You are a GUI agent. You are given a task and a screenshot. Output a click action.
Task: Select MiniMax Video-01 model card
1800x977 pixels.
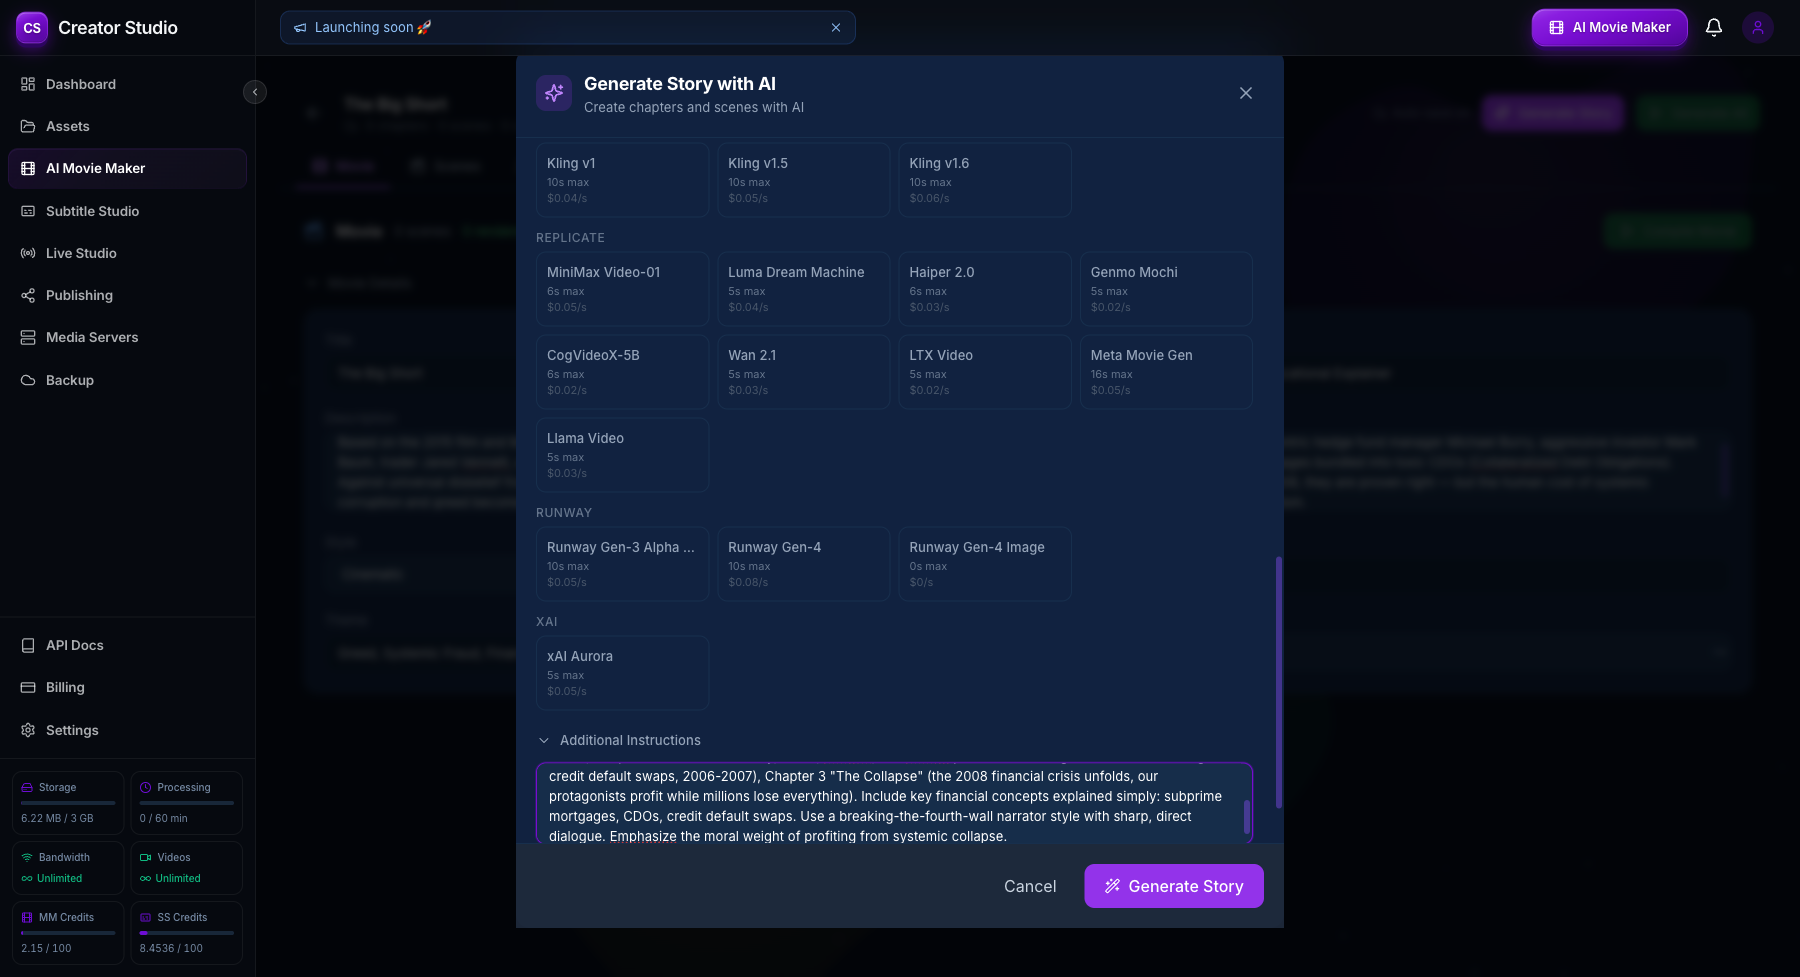pyautogui.click(x=623, y=289)
